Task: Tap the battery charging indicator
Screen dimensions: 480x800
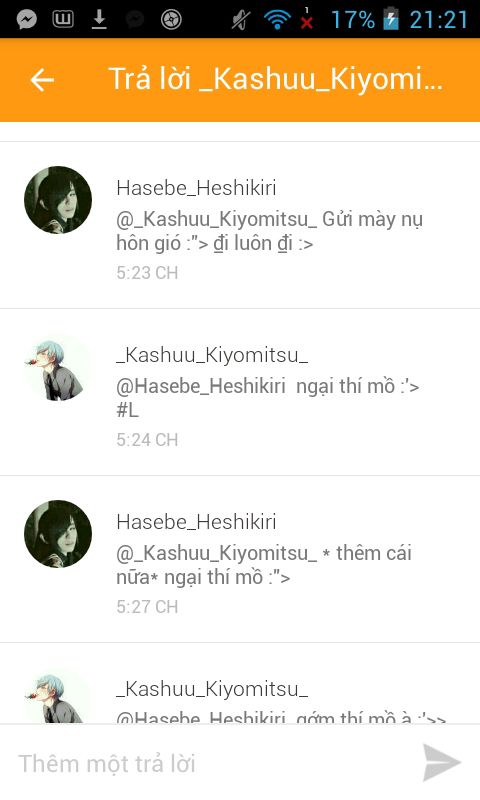Action: (x=391, y=20)
